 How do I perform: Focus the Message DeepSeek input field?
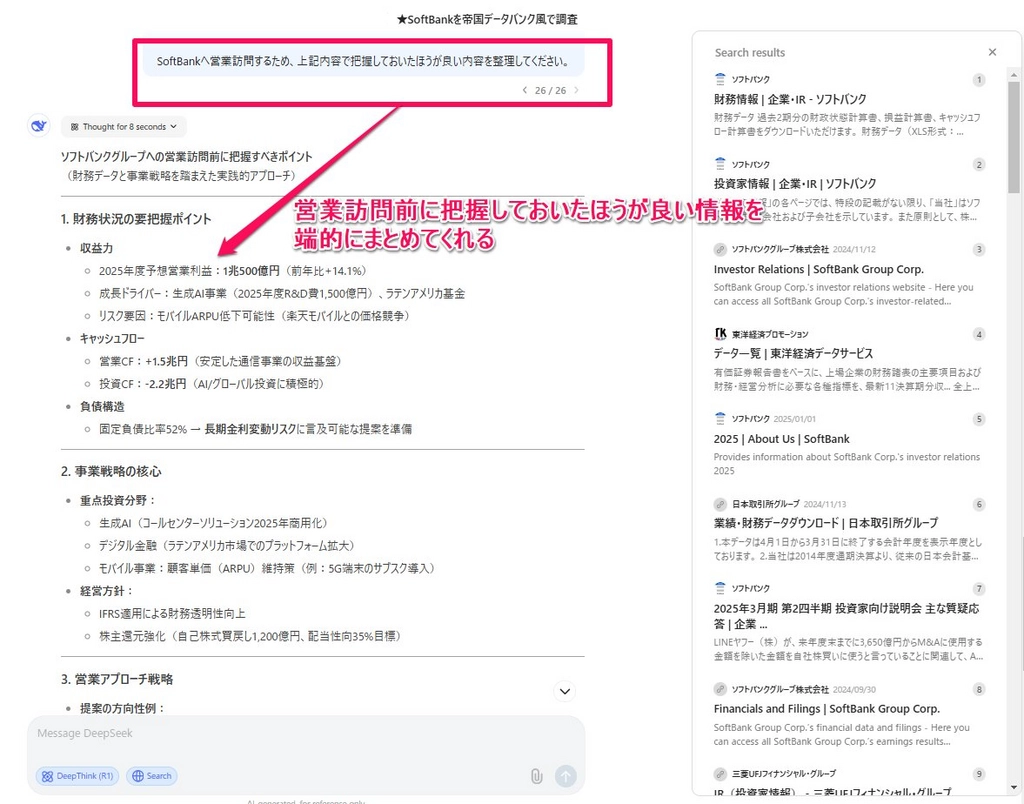tap(306, 733)
